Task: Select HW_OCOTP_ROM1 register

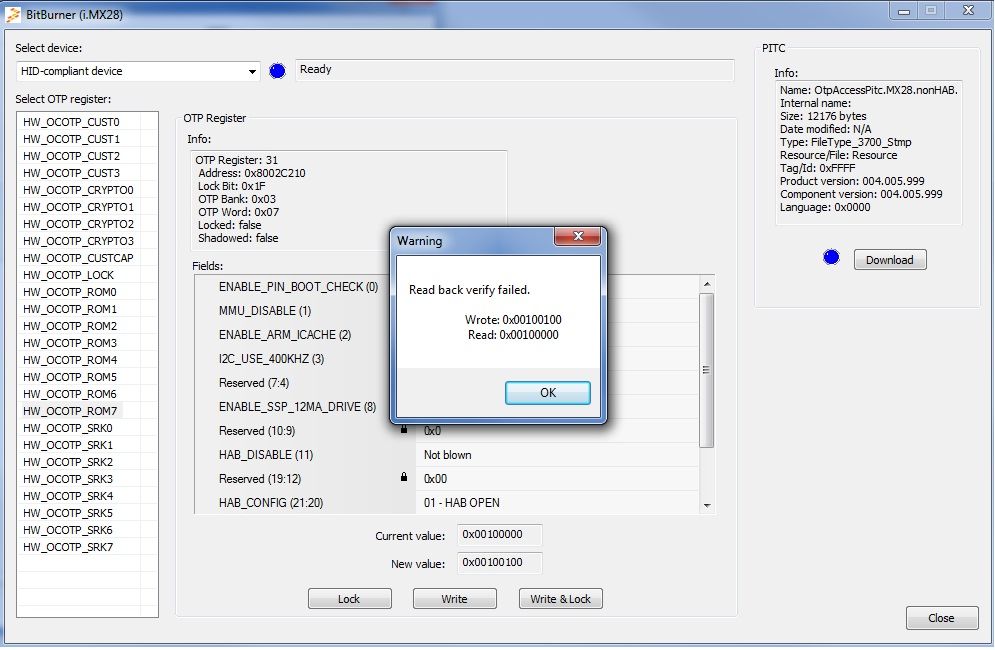Action: point(70,309)
